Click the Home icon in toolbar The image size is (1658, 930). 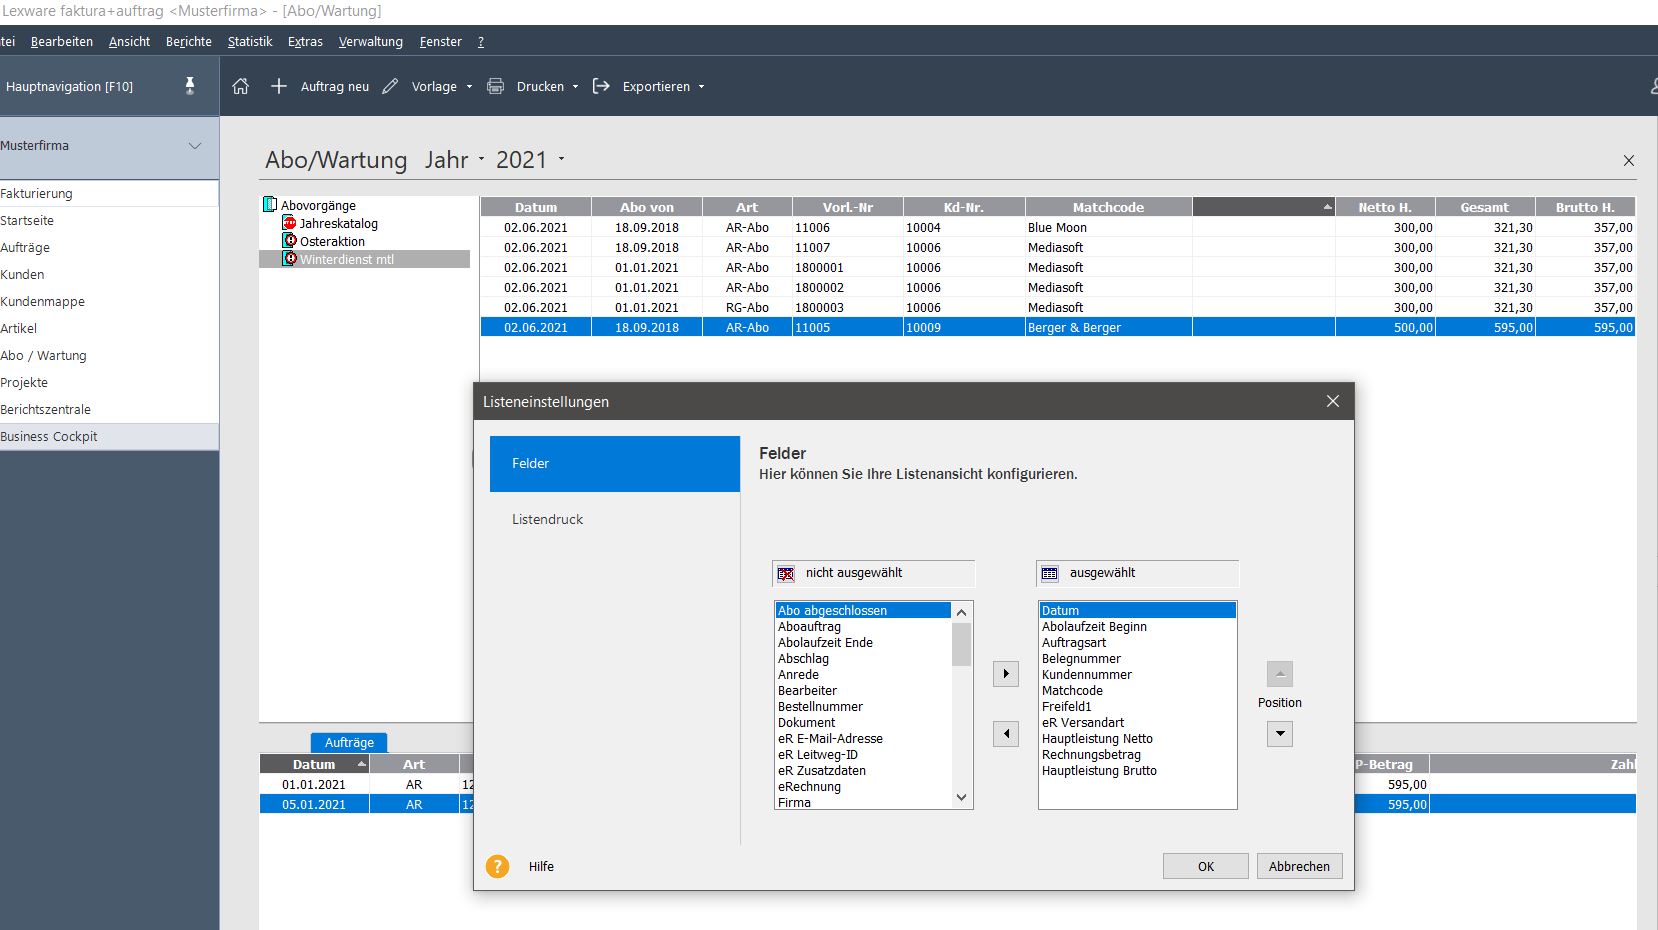[x=241, y=86]
